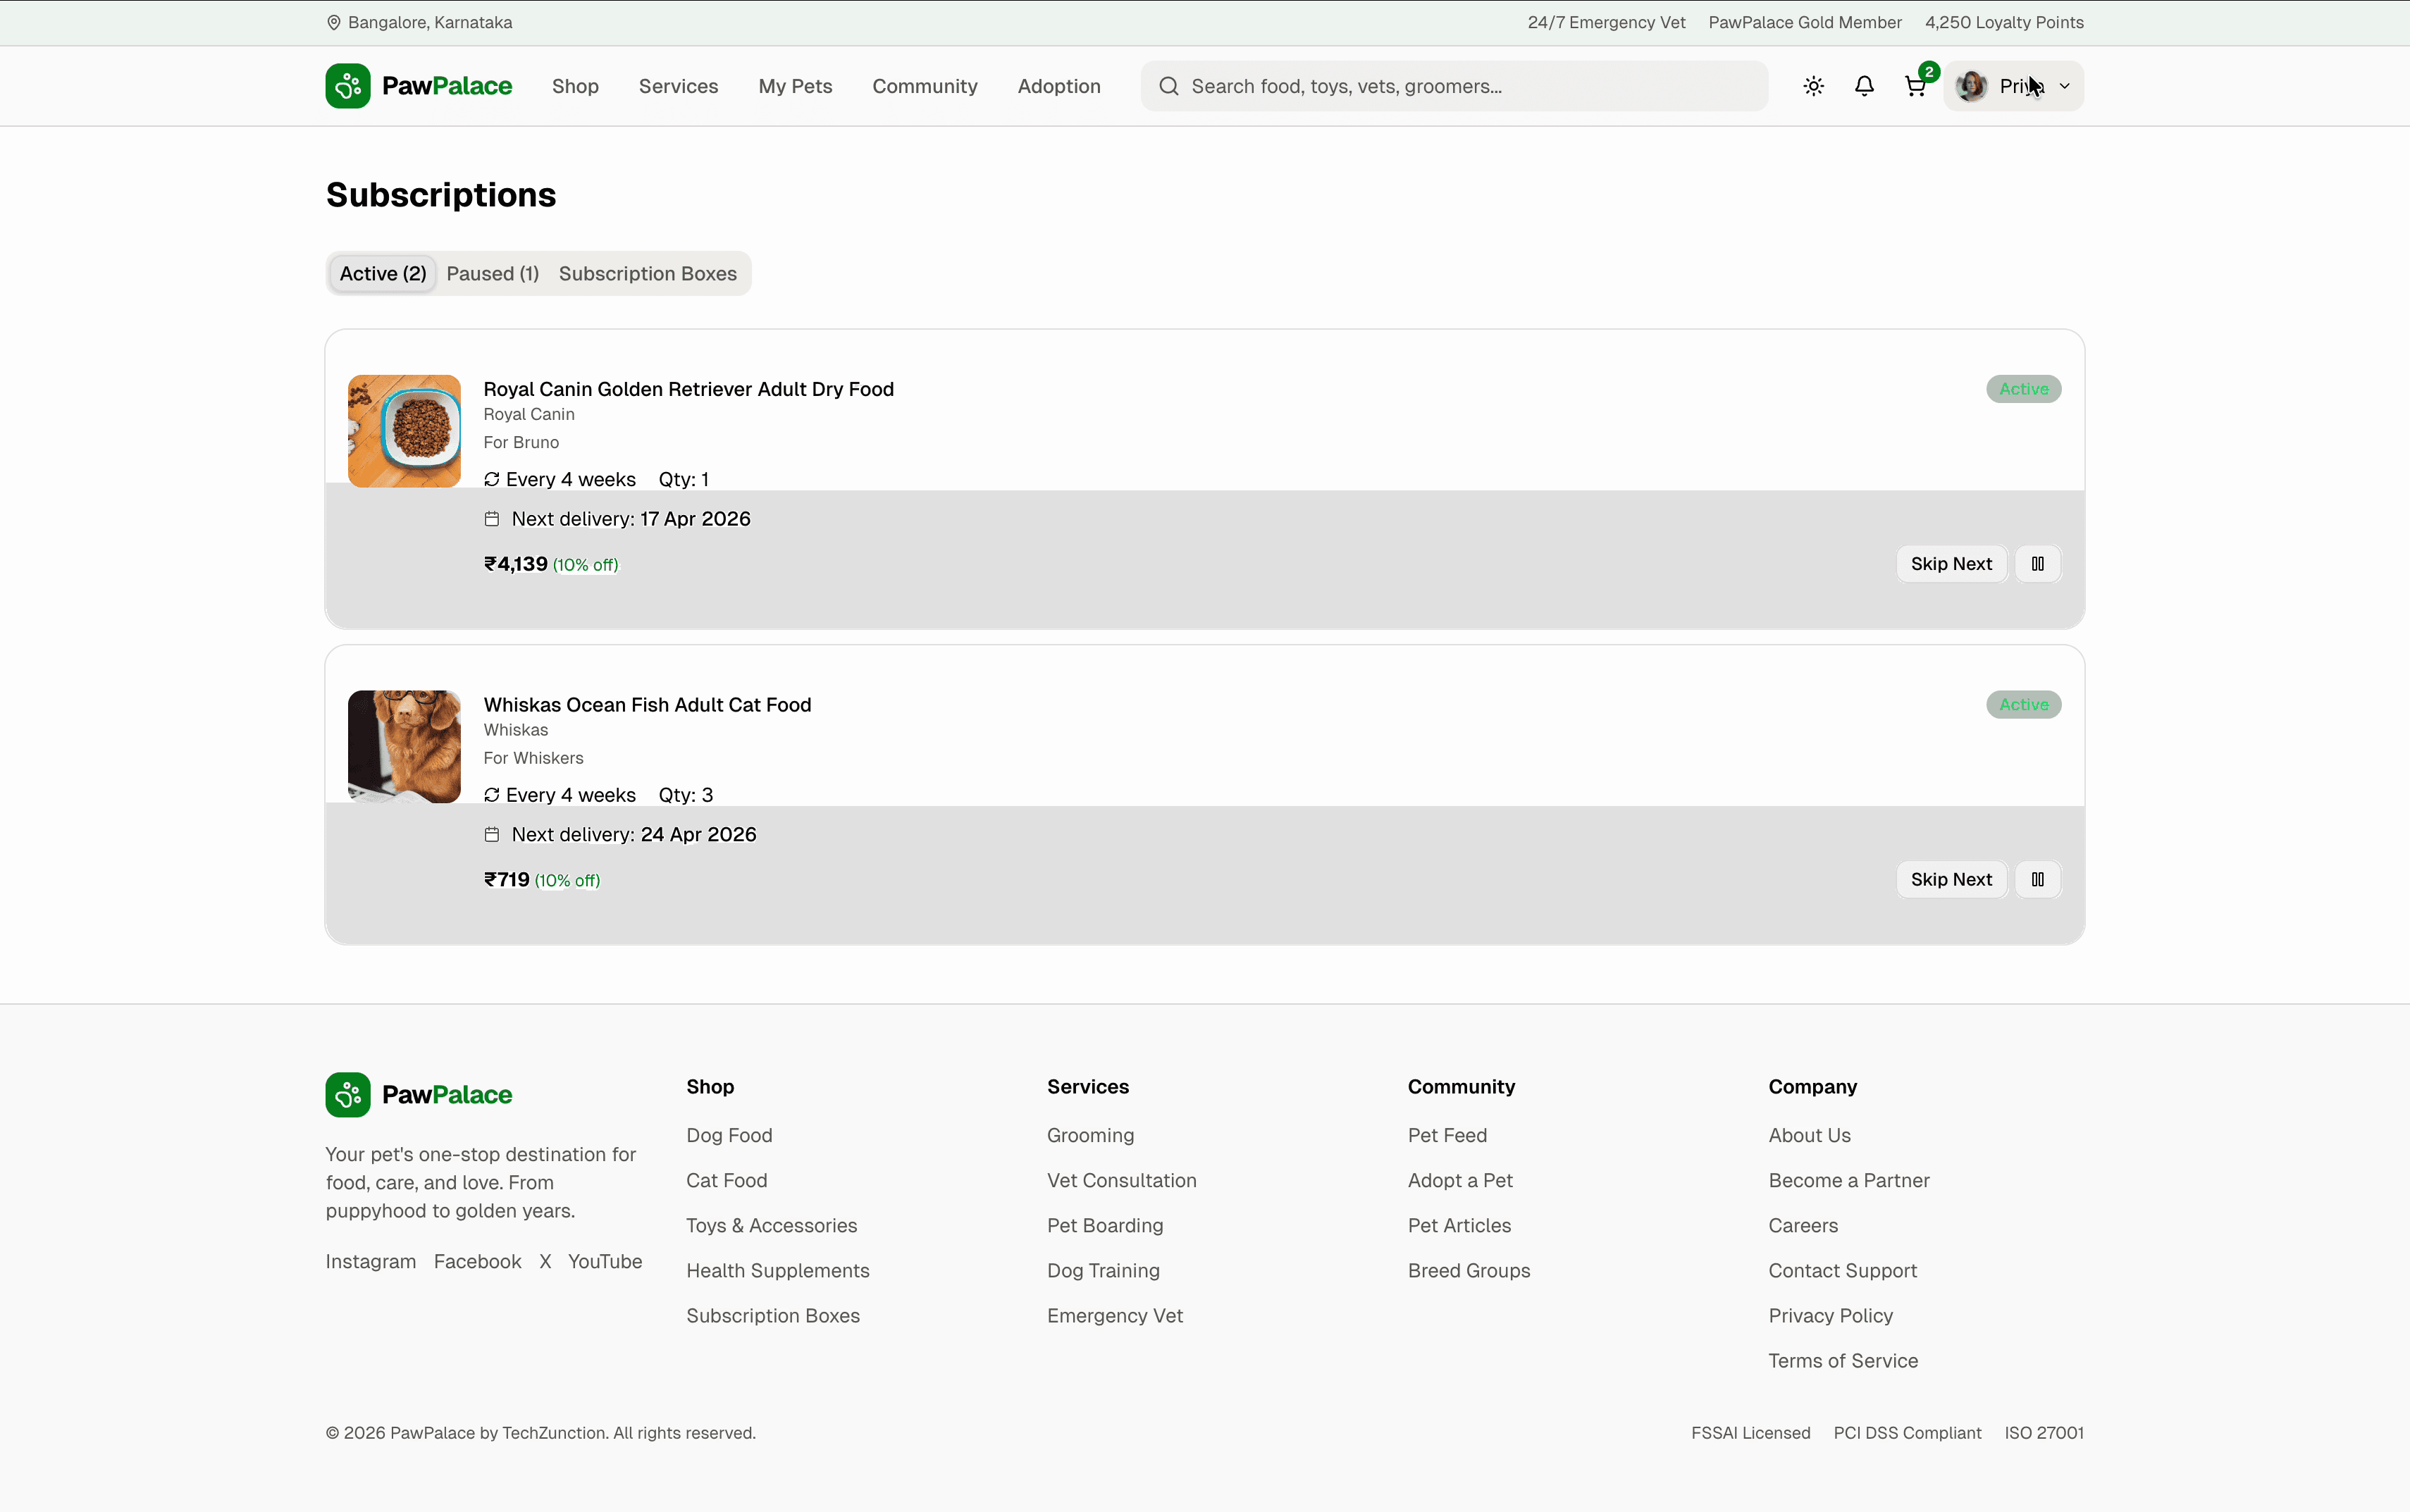Open the Community menu item
This screenshot has width=2410, height=1512.
(925, 86)
